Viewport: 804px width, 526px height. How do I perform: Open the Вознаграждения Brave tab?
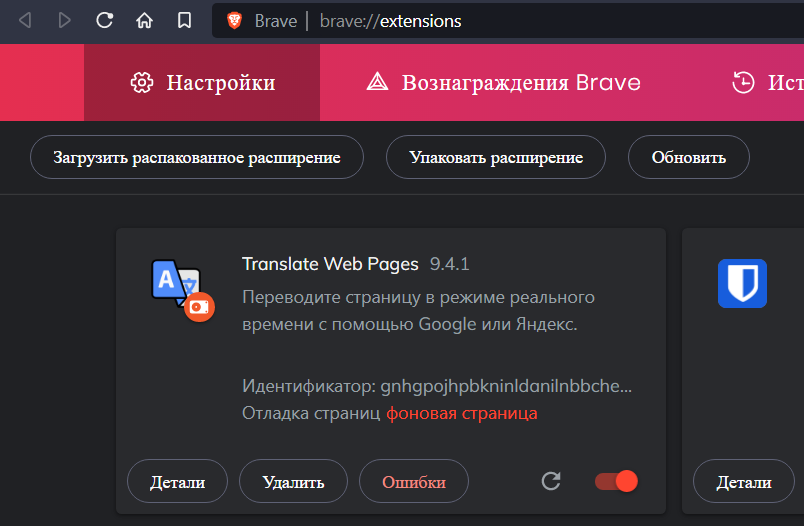coord(503,82)
